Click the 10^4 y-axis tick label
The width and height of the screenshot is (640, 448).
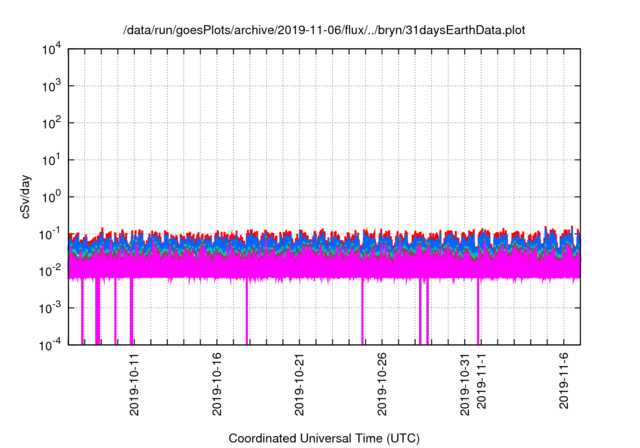tap(52, 50)
